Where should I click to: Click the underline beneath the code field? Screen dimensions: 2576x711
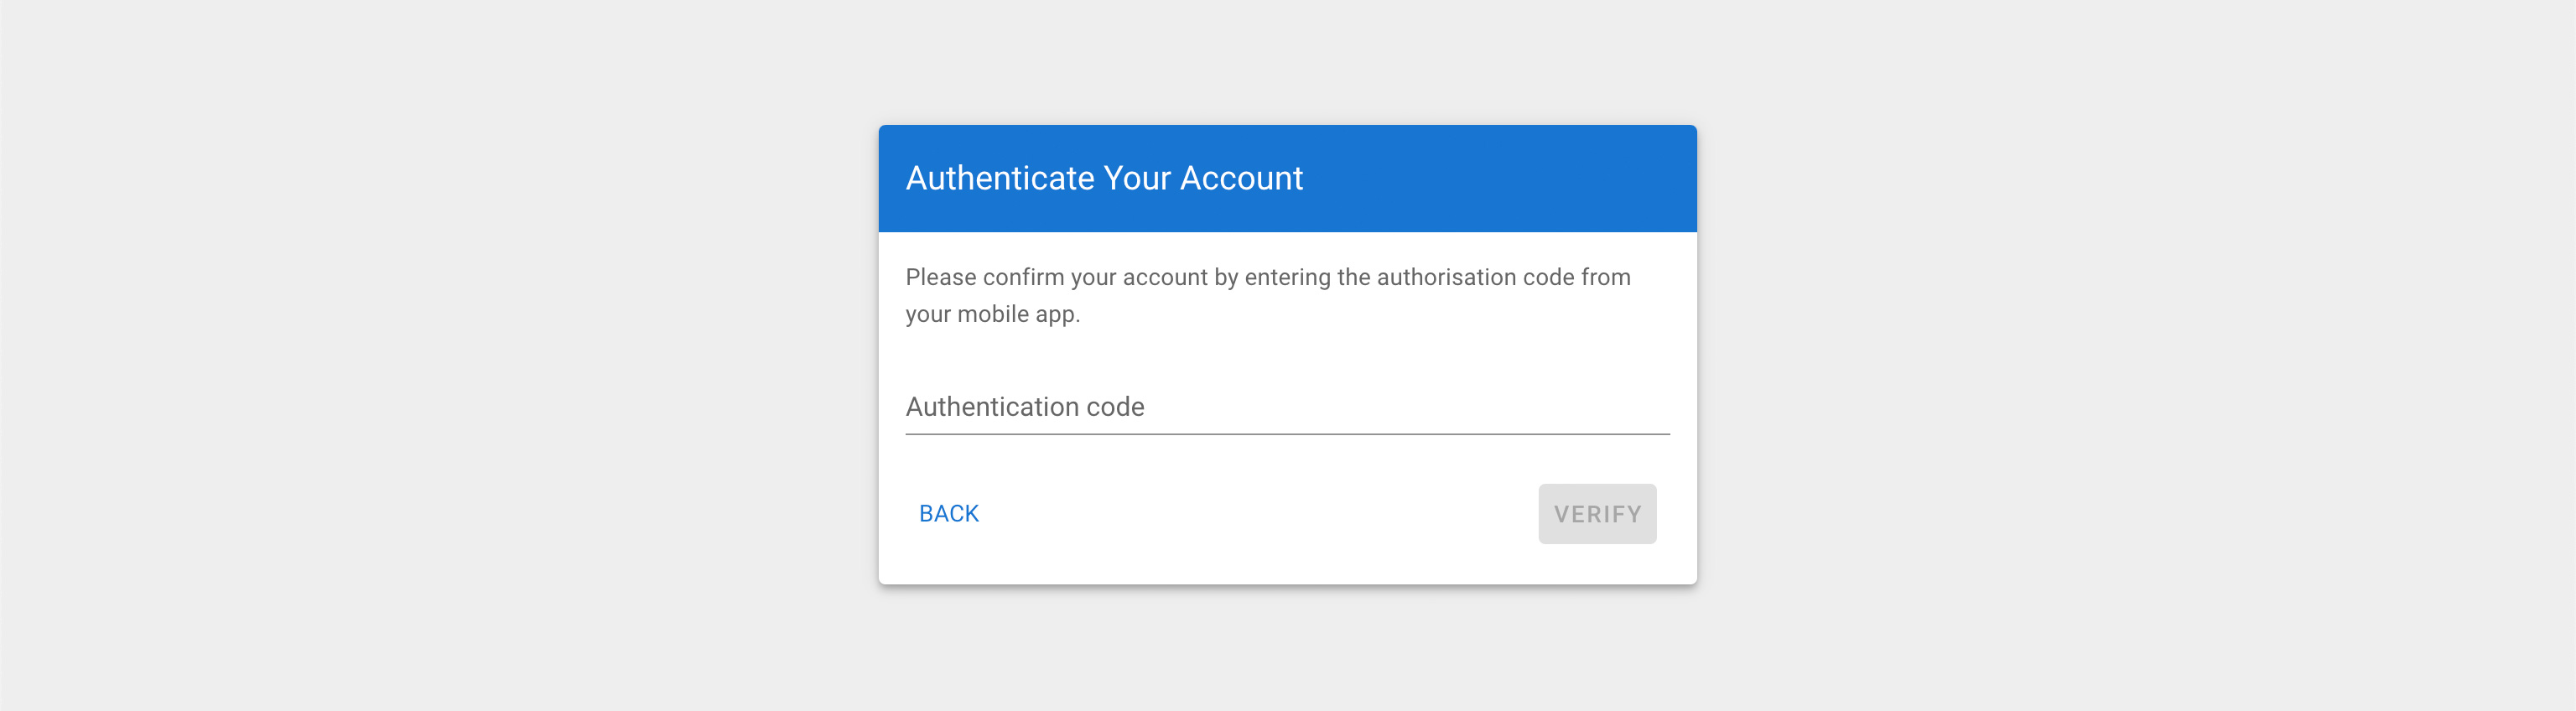[1287, 434]
